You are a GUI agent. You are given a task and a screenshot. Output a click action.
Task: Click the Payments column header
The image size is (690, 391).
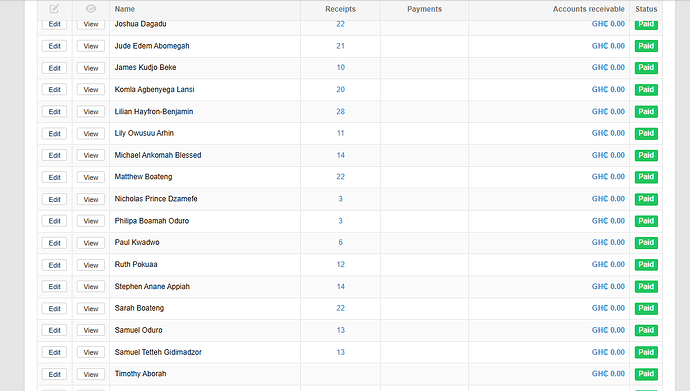pos(424,9)
